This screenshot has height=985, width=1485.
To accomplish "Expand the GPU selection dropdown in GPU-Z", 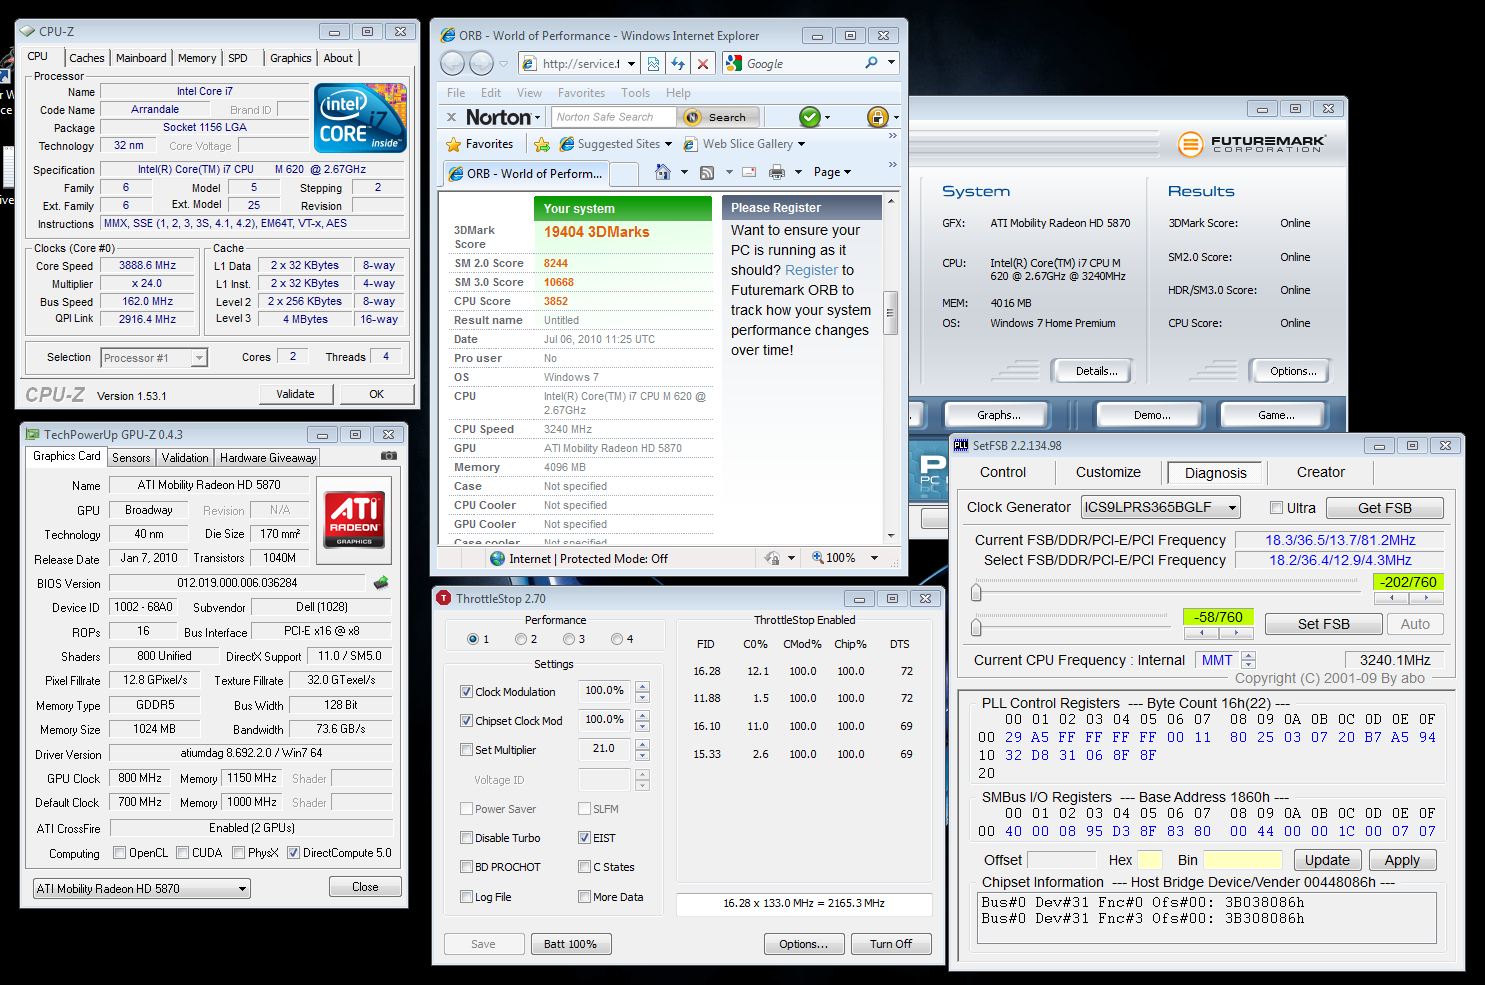I will (x=242, y=888).
